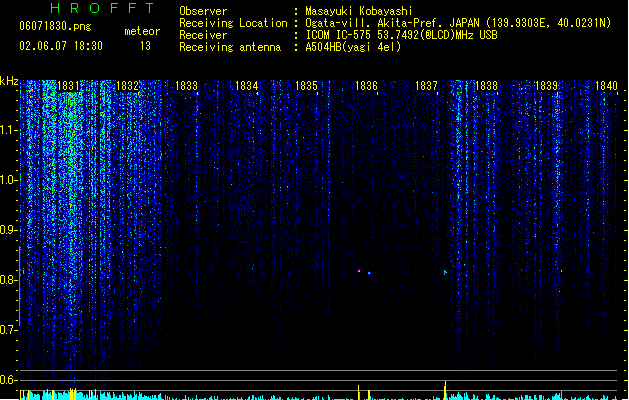Click the date 02.06.07 18:30

tap(61, 46)
